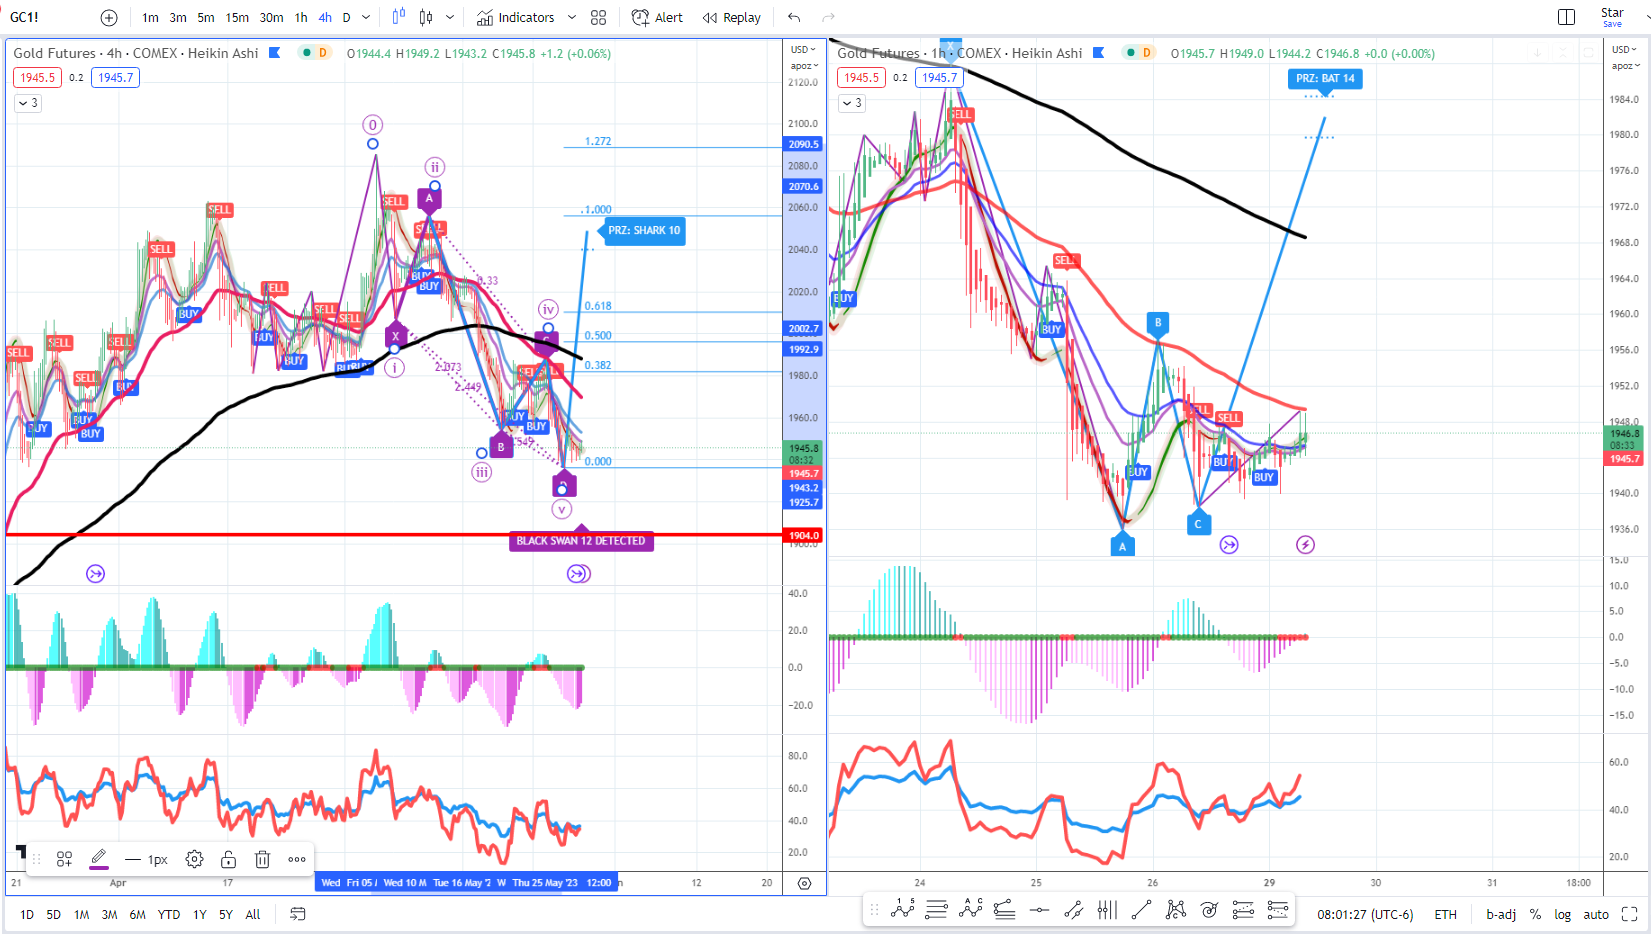Image resolution: width=1651 pixels, height=934 pixels.
Task: Set the range to 1D
Action: (x=27, y=914)
